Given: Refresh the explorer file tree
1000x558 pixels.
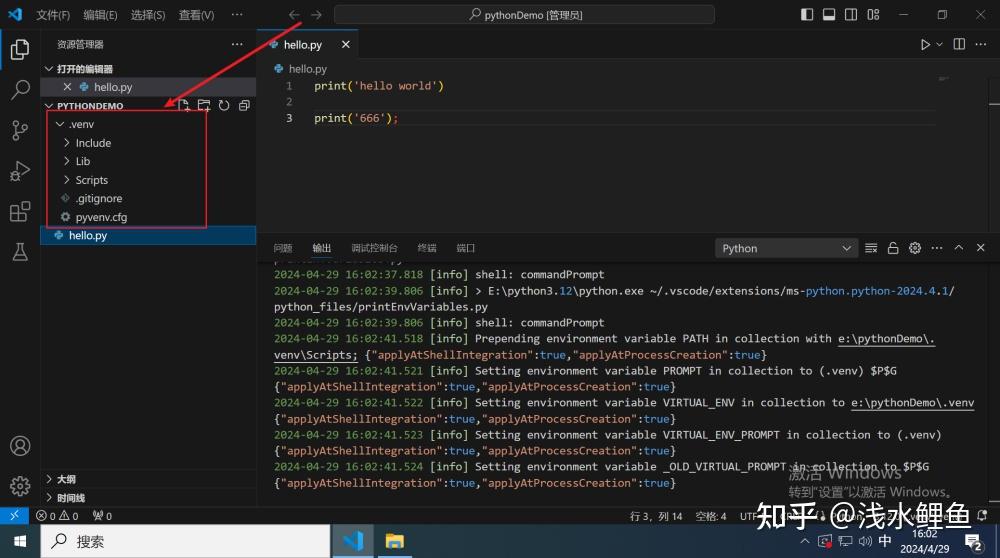Looking at the screenshot, I should [x=224, y=105].
